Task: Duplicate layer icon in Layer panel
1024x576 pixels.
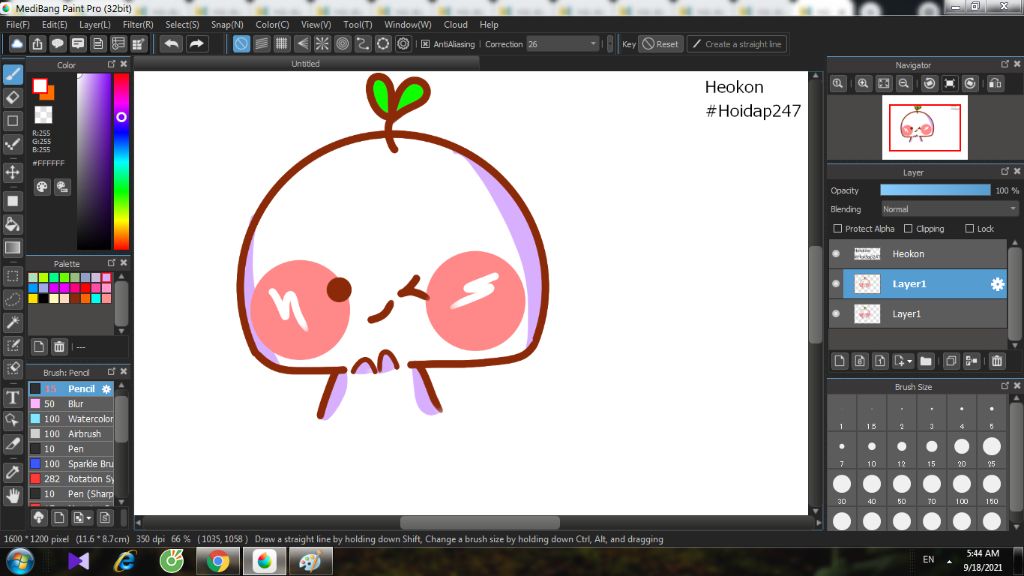Action: pyautogui.click(x=951, y=360)
